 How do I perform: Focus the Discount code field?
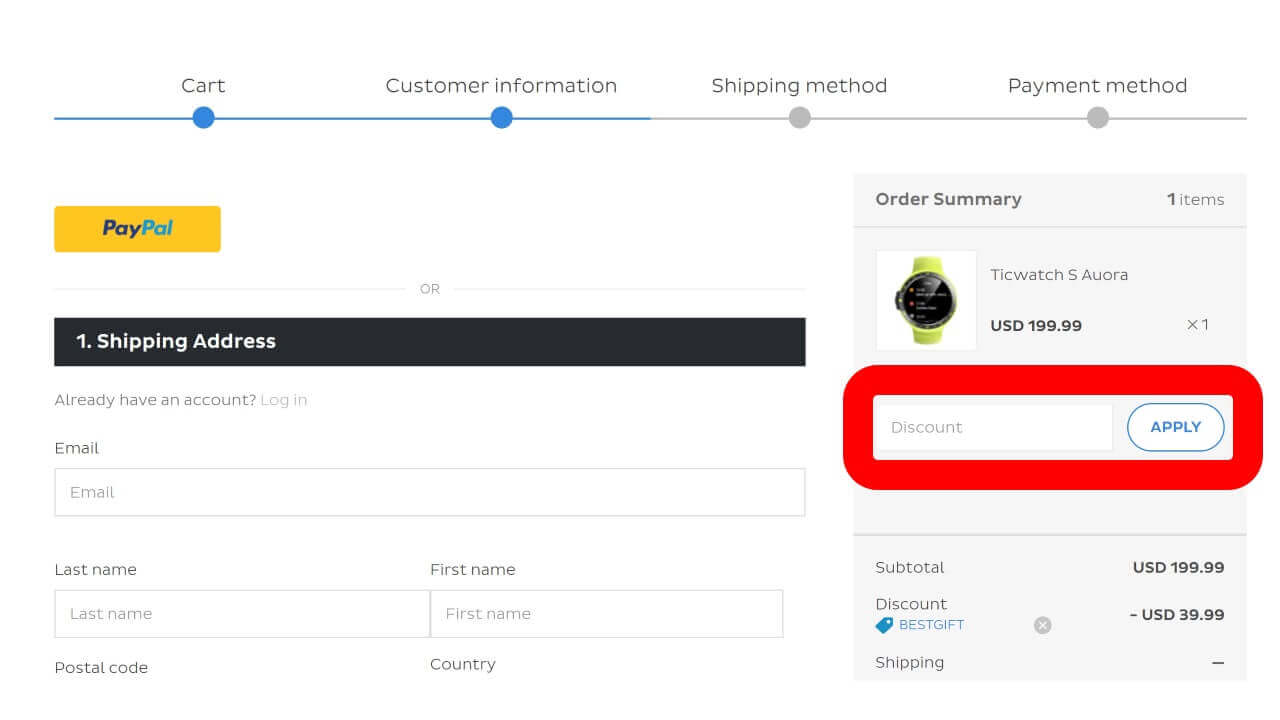coord(994,428)
